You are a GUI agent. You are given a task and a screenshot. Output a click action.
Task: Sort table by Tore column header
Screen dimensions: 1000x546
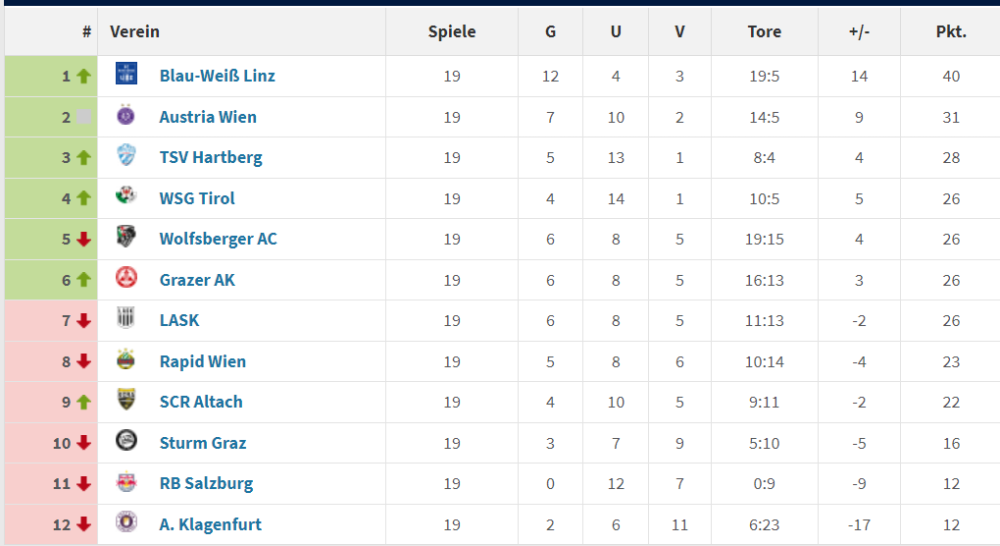pyautogui.click(x=764, y=32)
